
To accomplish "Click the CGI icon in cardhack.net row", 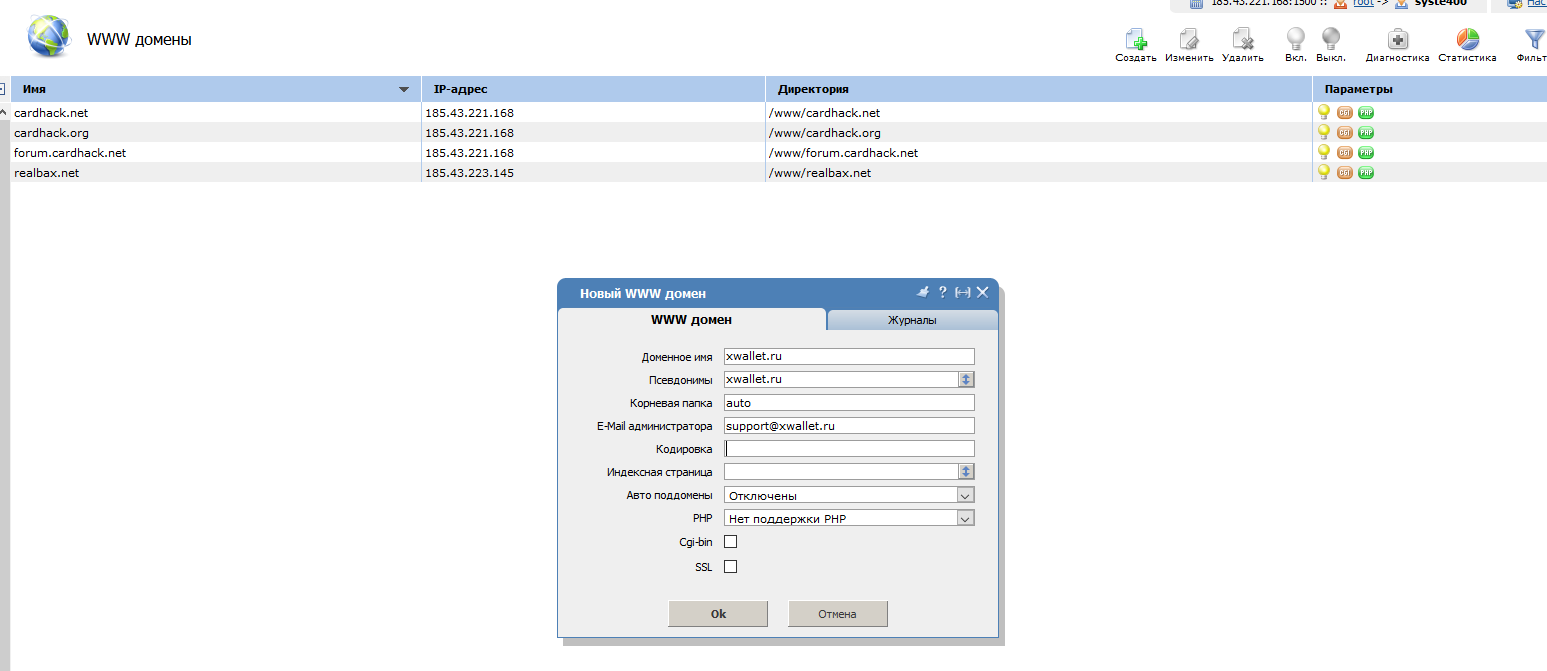I will coord(1345,113).
